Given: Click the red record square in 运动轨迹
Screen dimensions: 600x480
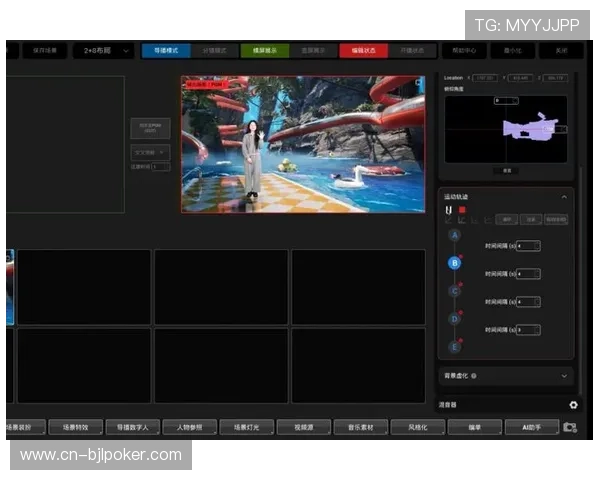Looking at the screenshot, I should point(463,210).
